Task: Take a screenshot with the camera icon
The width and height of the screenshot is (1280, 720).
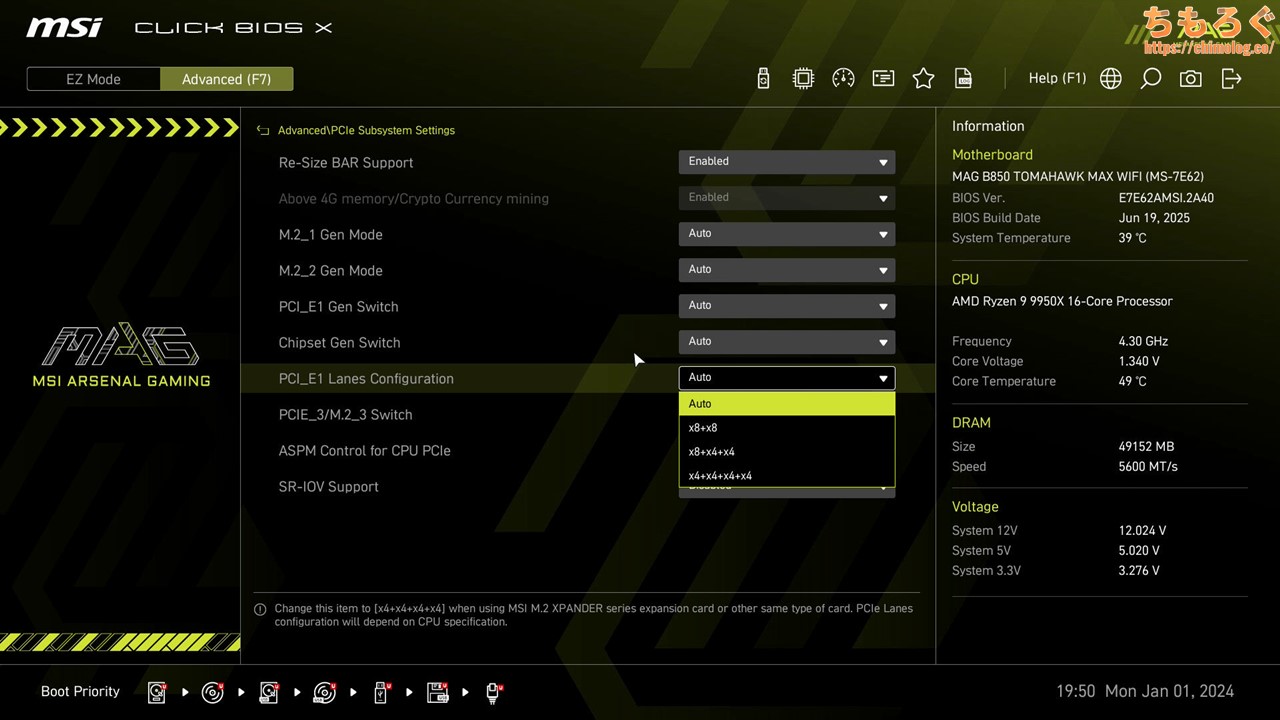Action: 1190,79
